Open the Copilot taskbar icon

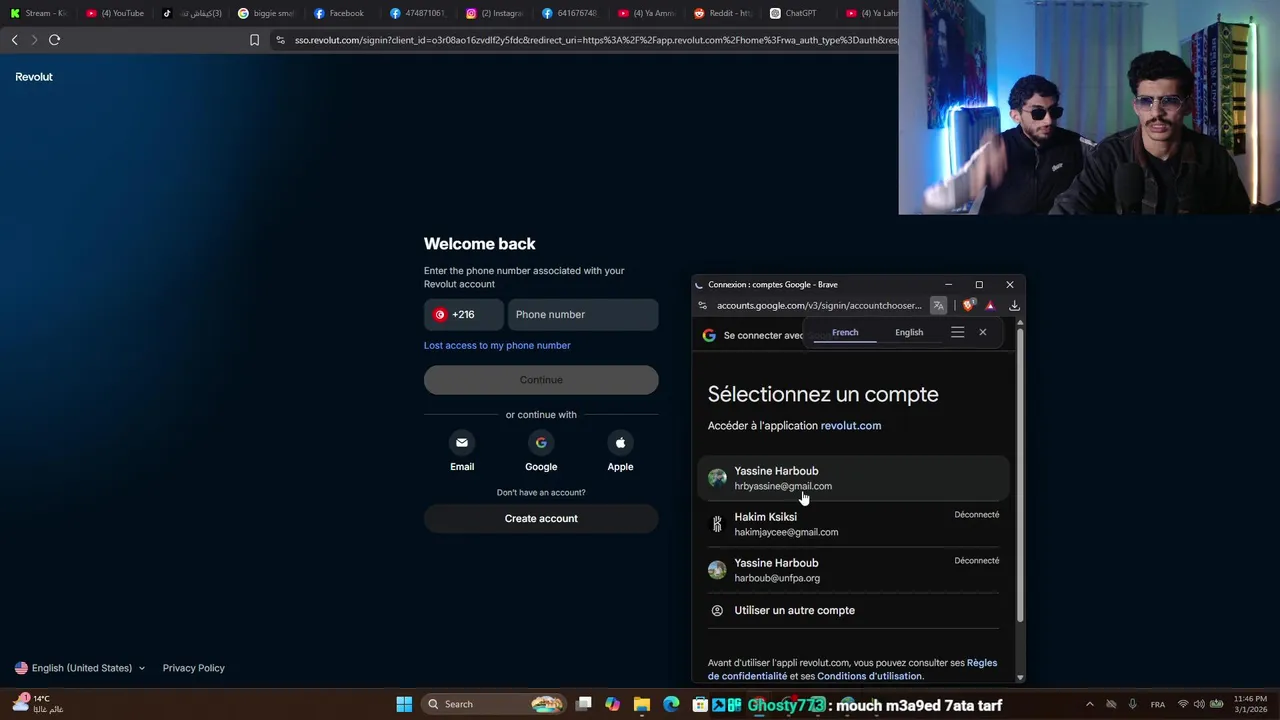612,704
